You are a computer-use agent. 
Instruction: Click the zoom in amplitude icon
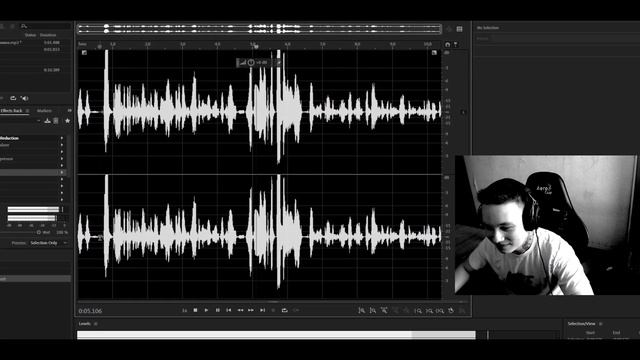click(x=362, y=311)
